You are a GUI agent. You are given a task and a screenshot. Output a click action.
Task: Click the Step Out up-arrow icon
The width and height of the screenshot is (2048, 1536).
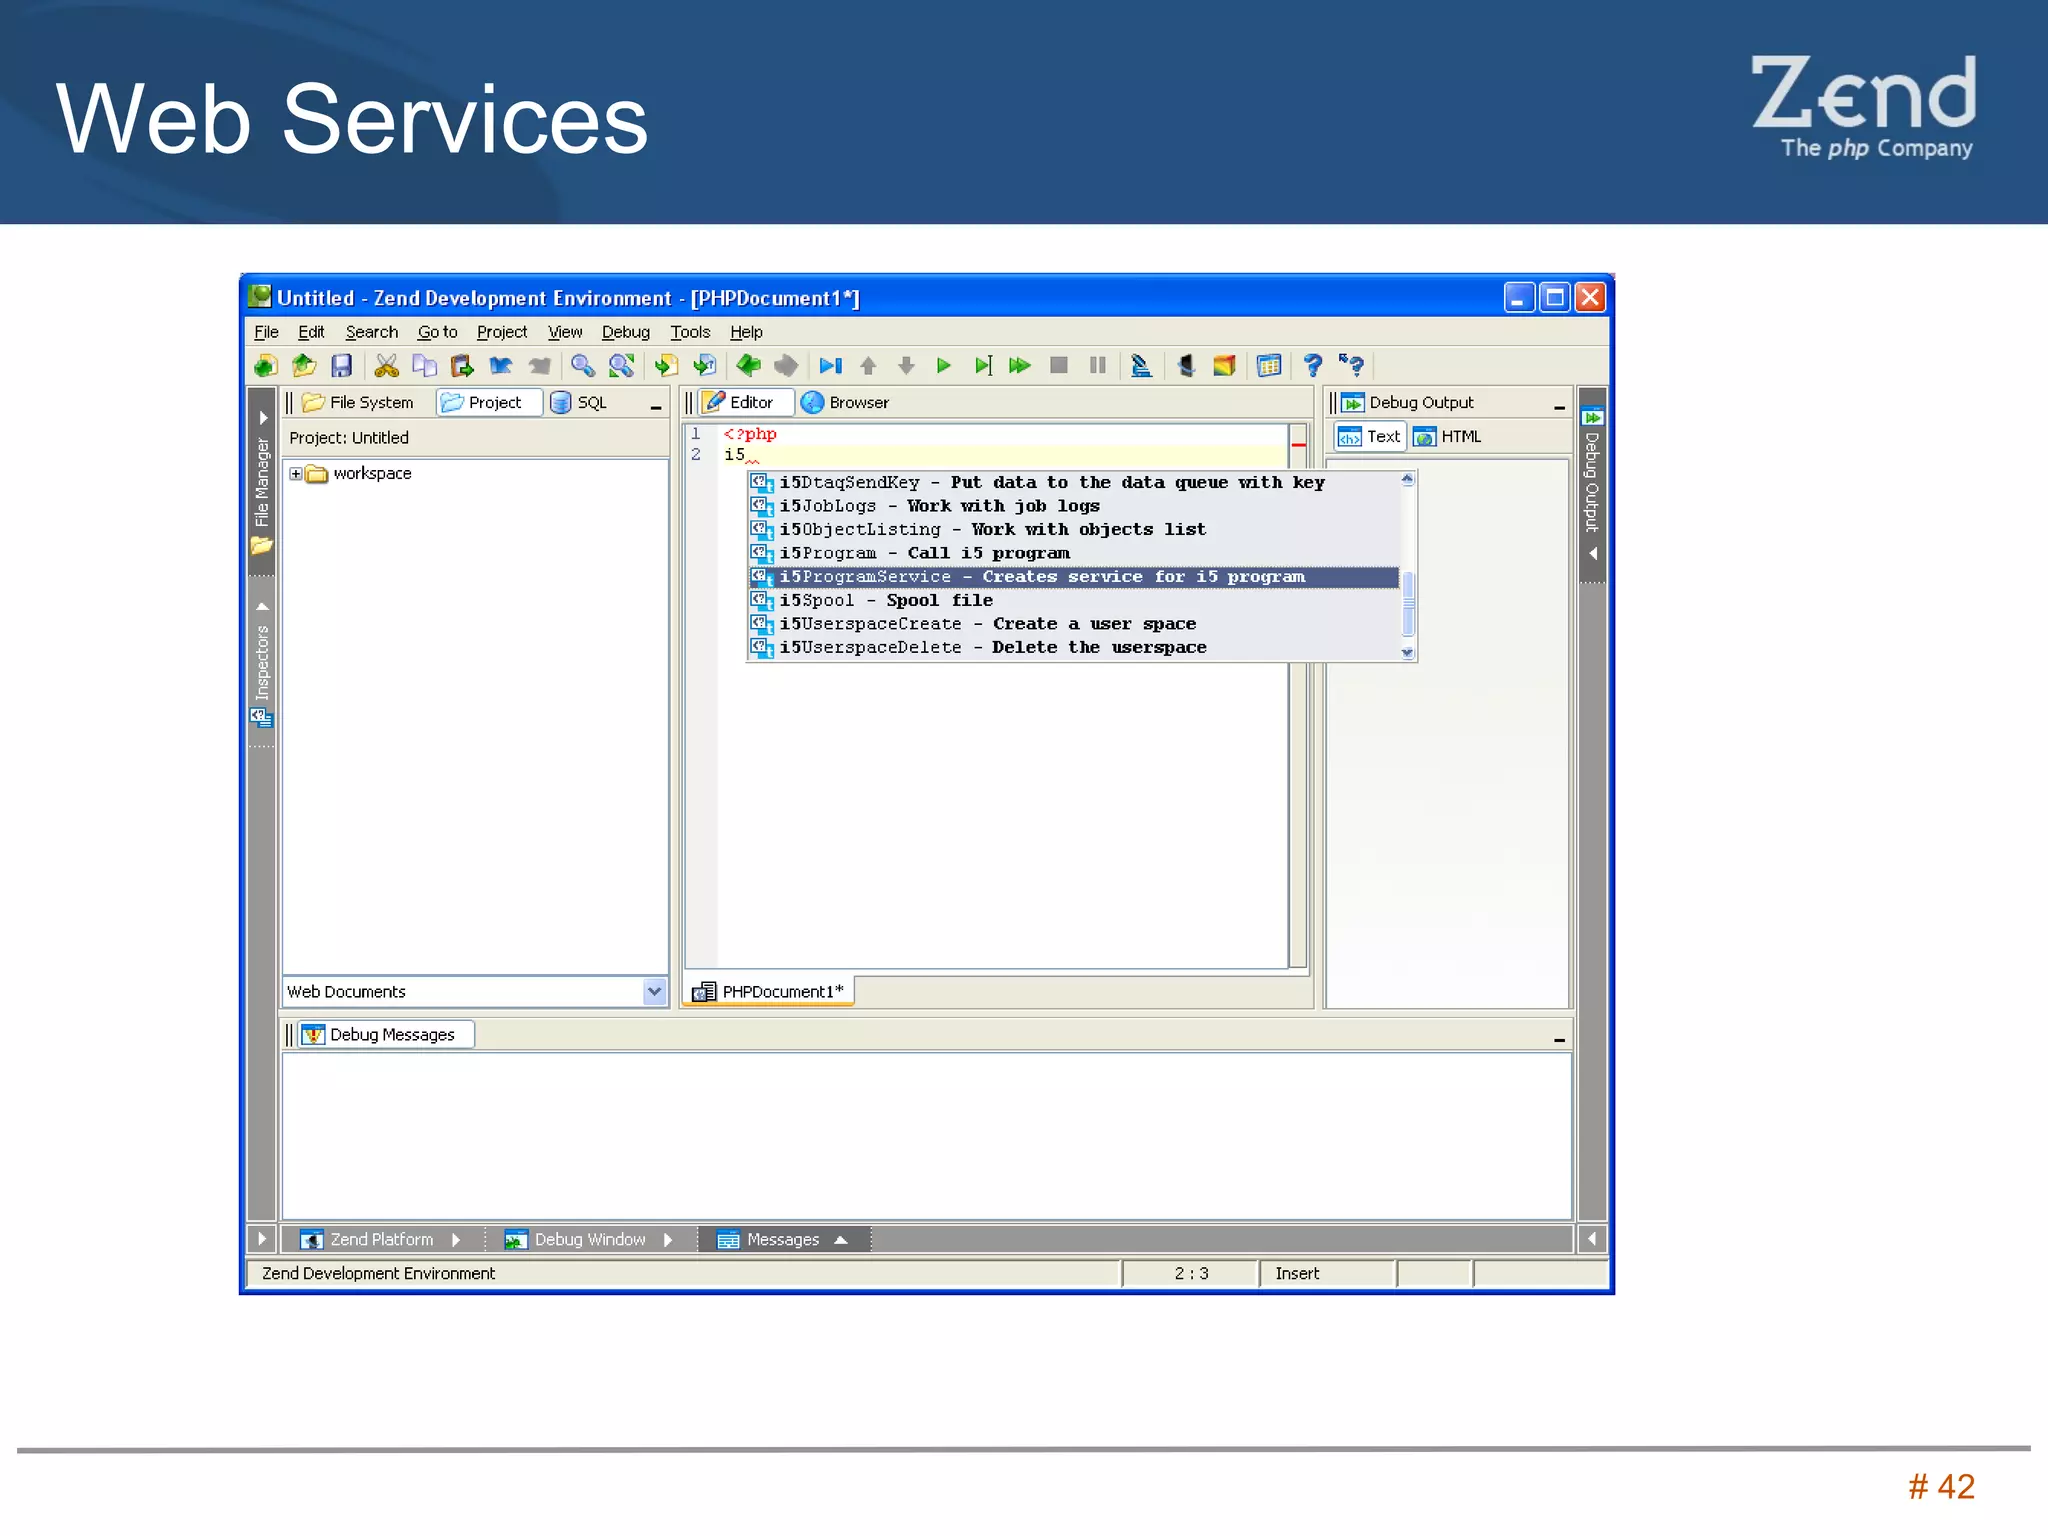[868, 366]
